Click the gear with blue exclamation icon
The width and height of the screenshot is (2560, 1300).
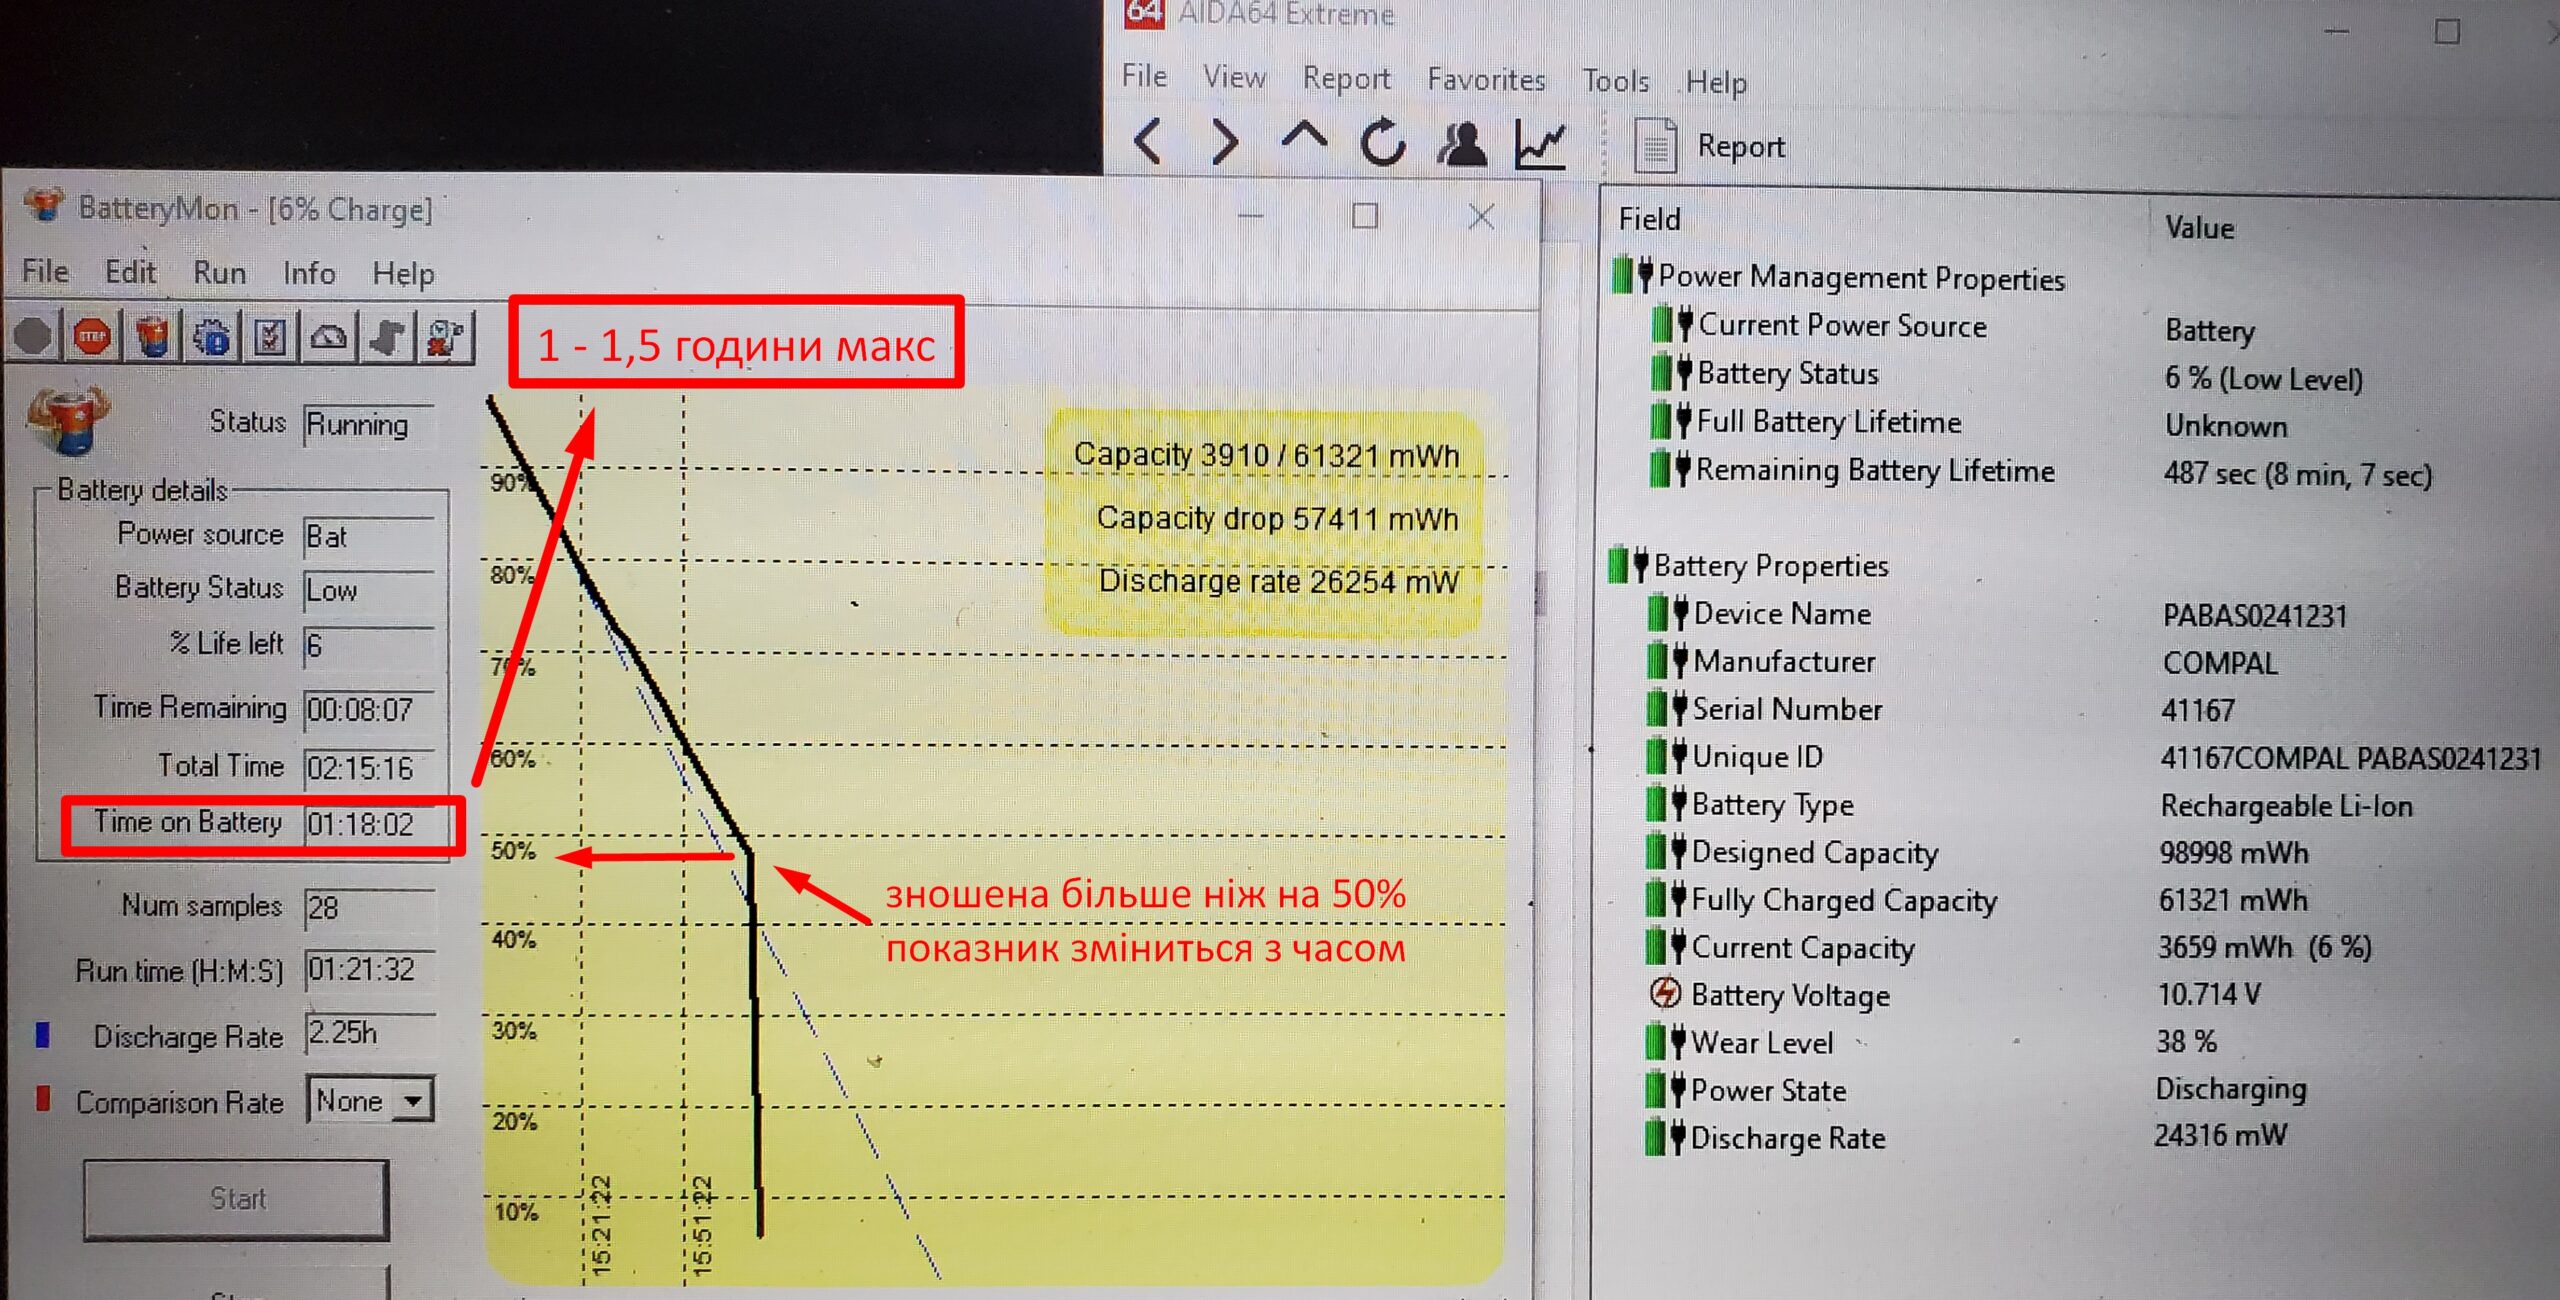211,337
